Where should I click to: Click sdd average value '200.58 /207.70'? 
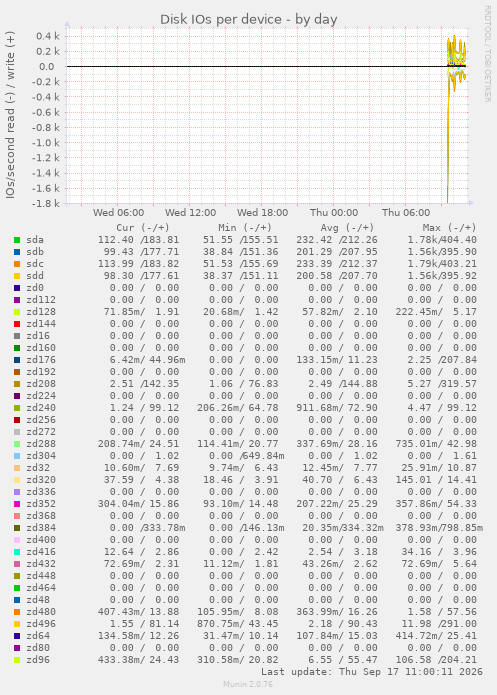point(337,276)
